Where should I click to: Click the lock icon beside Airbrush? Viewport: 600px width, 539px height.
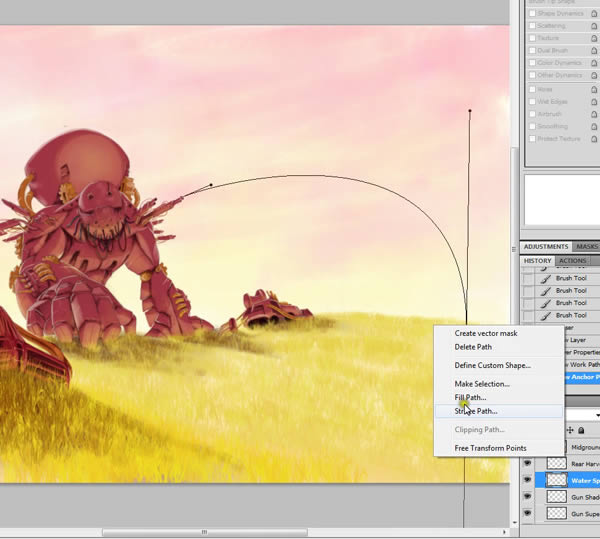tap(594, 114)
